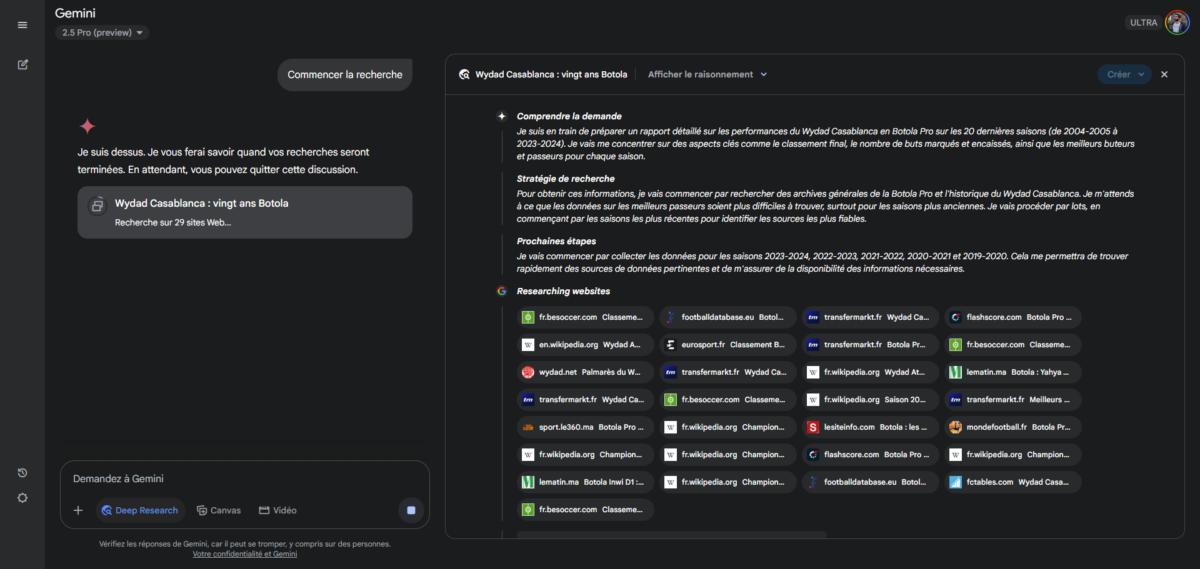Open the profile avatar account menu
Viewport: 1200px width, 569px height.
coord(1177,22)
